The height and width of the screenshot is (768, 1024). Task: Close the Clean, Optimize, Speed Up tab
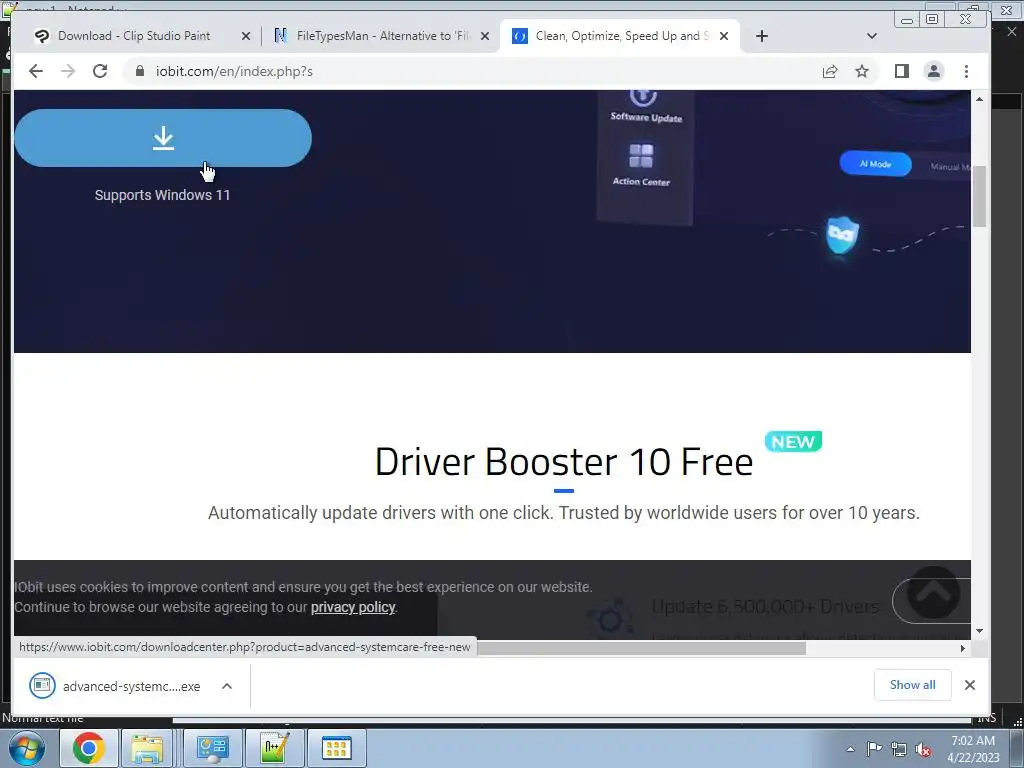(x=724, y=37)
